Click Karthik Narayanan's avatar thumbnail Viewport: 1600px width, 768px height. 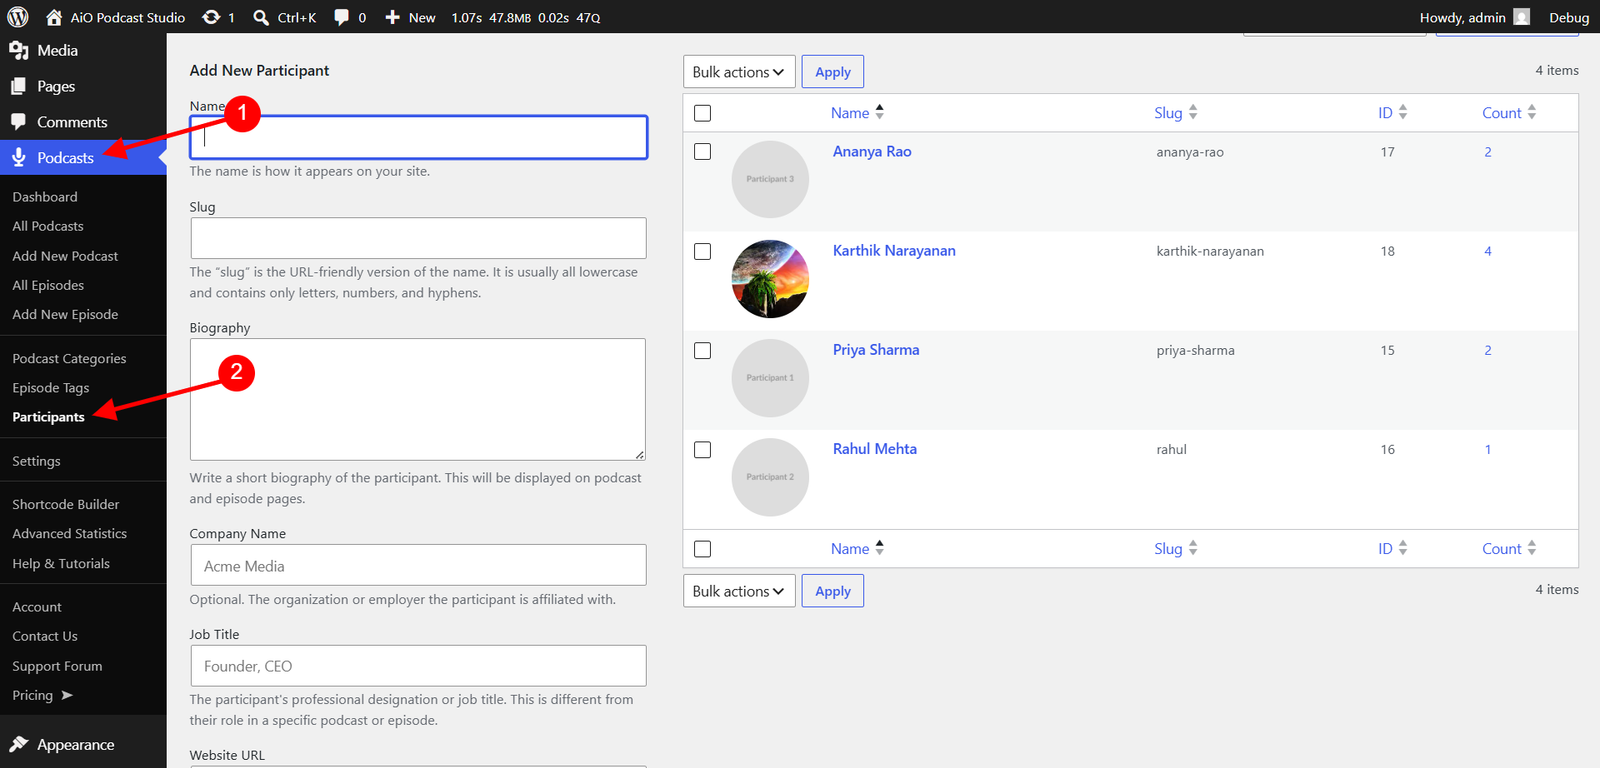(770, 279)
